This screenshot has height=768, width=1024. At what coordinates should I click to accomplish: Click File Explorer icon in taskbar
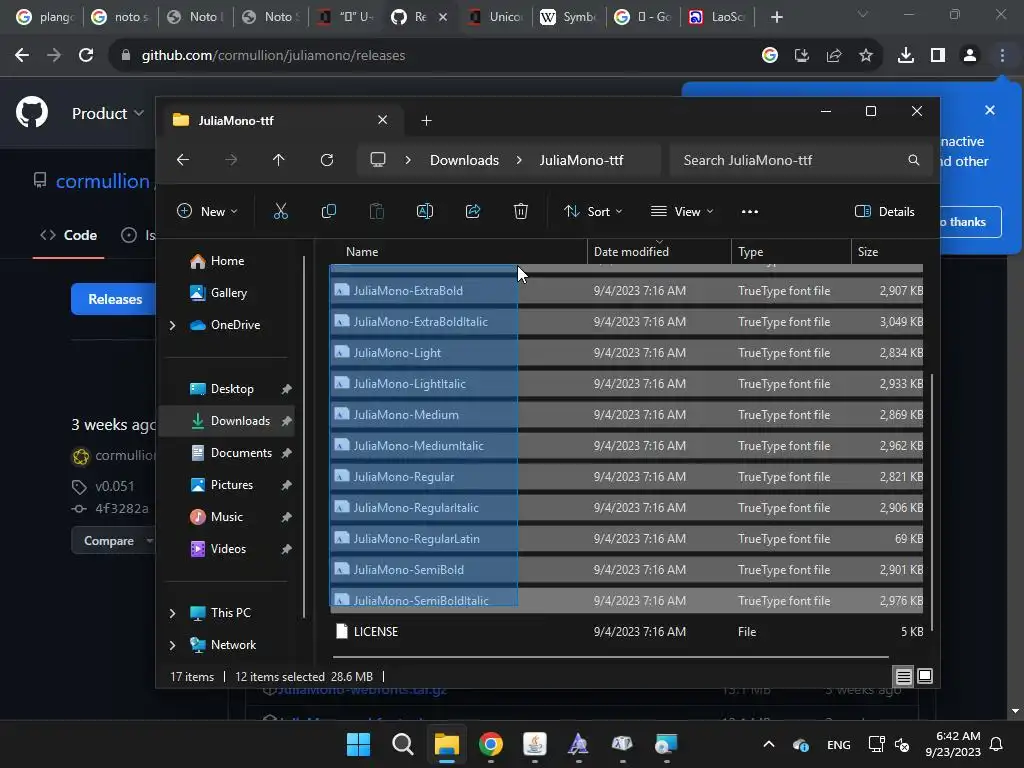tap(447, 744)
